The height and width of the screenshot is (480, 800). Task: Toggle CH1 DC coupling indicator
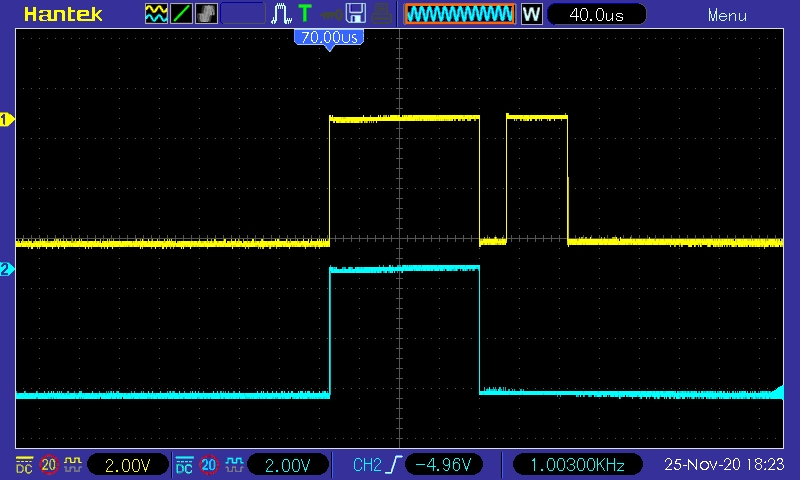24,465
